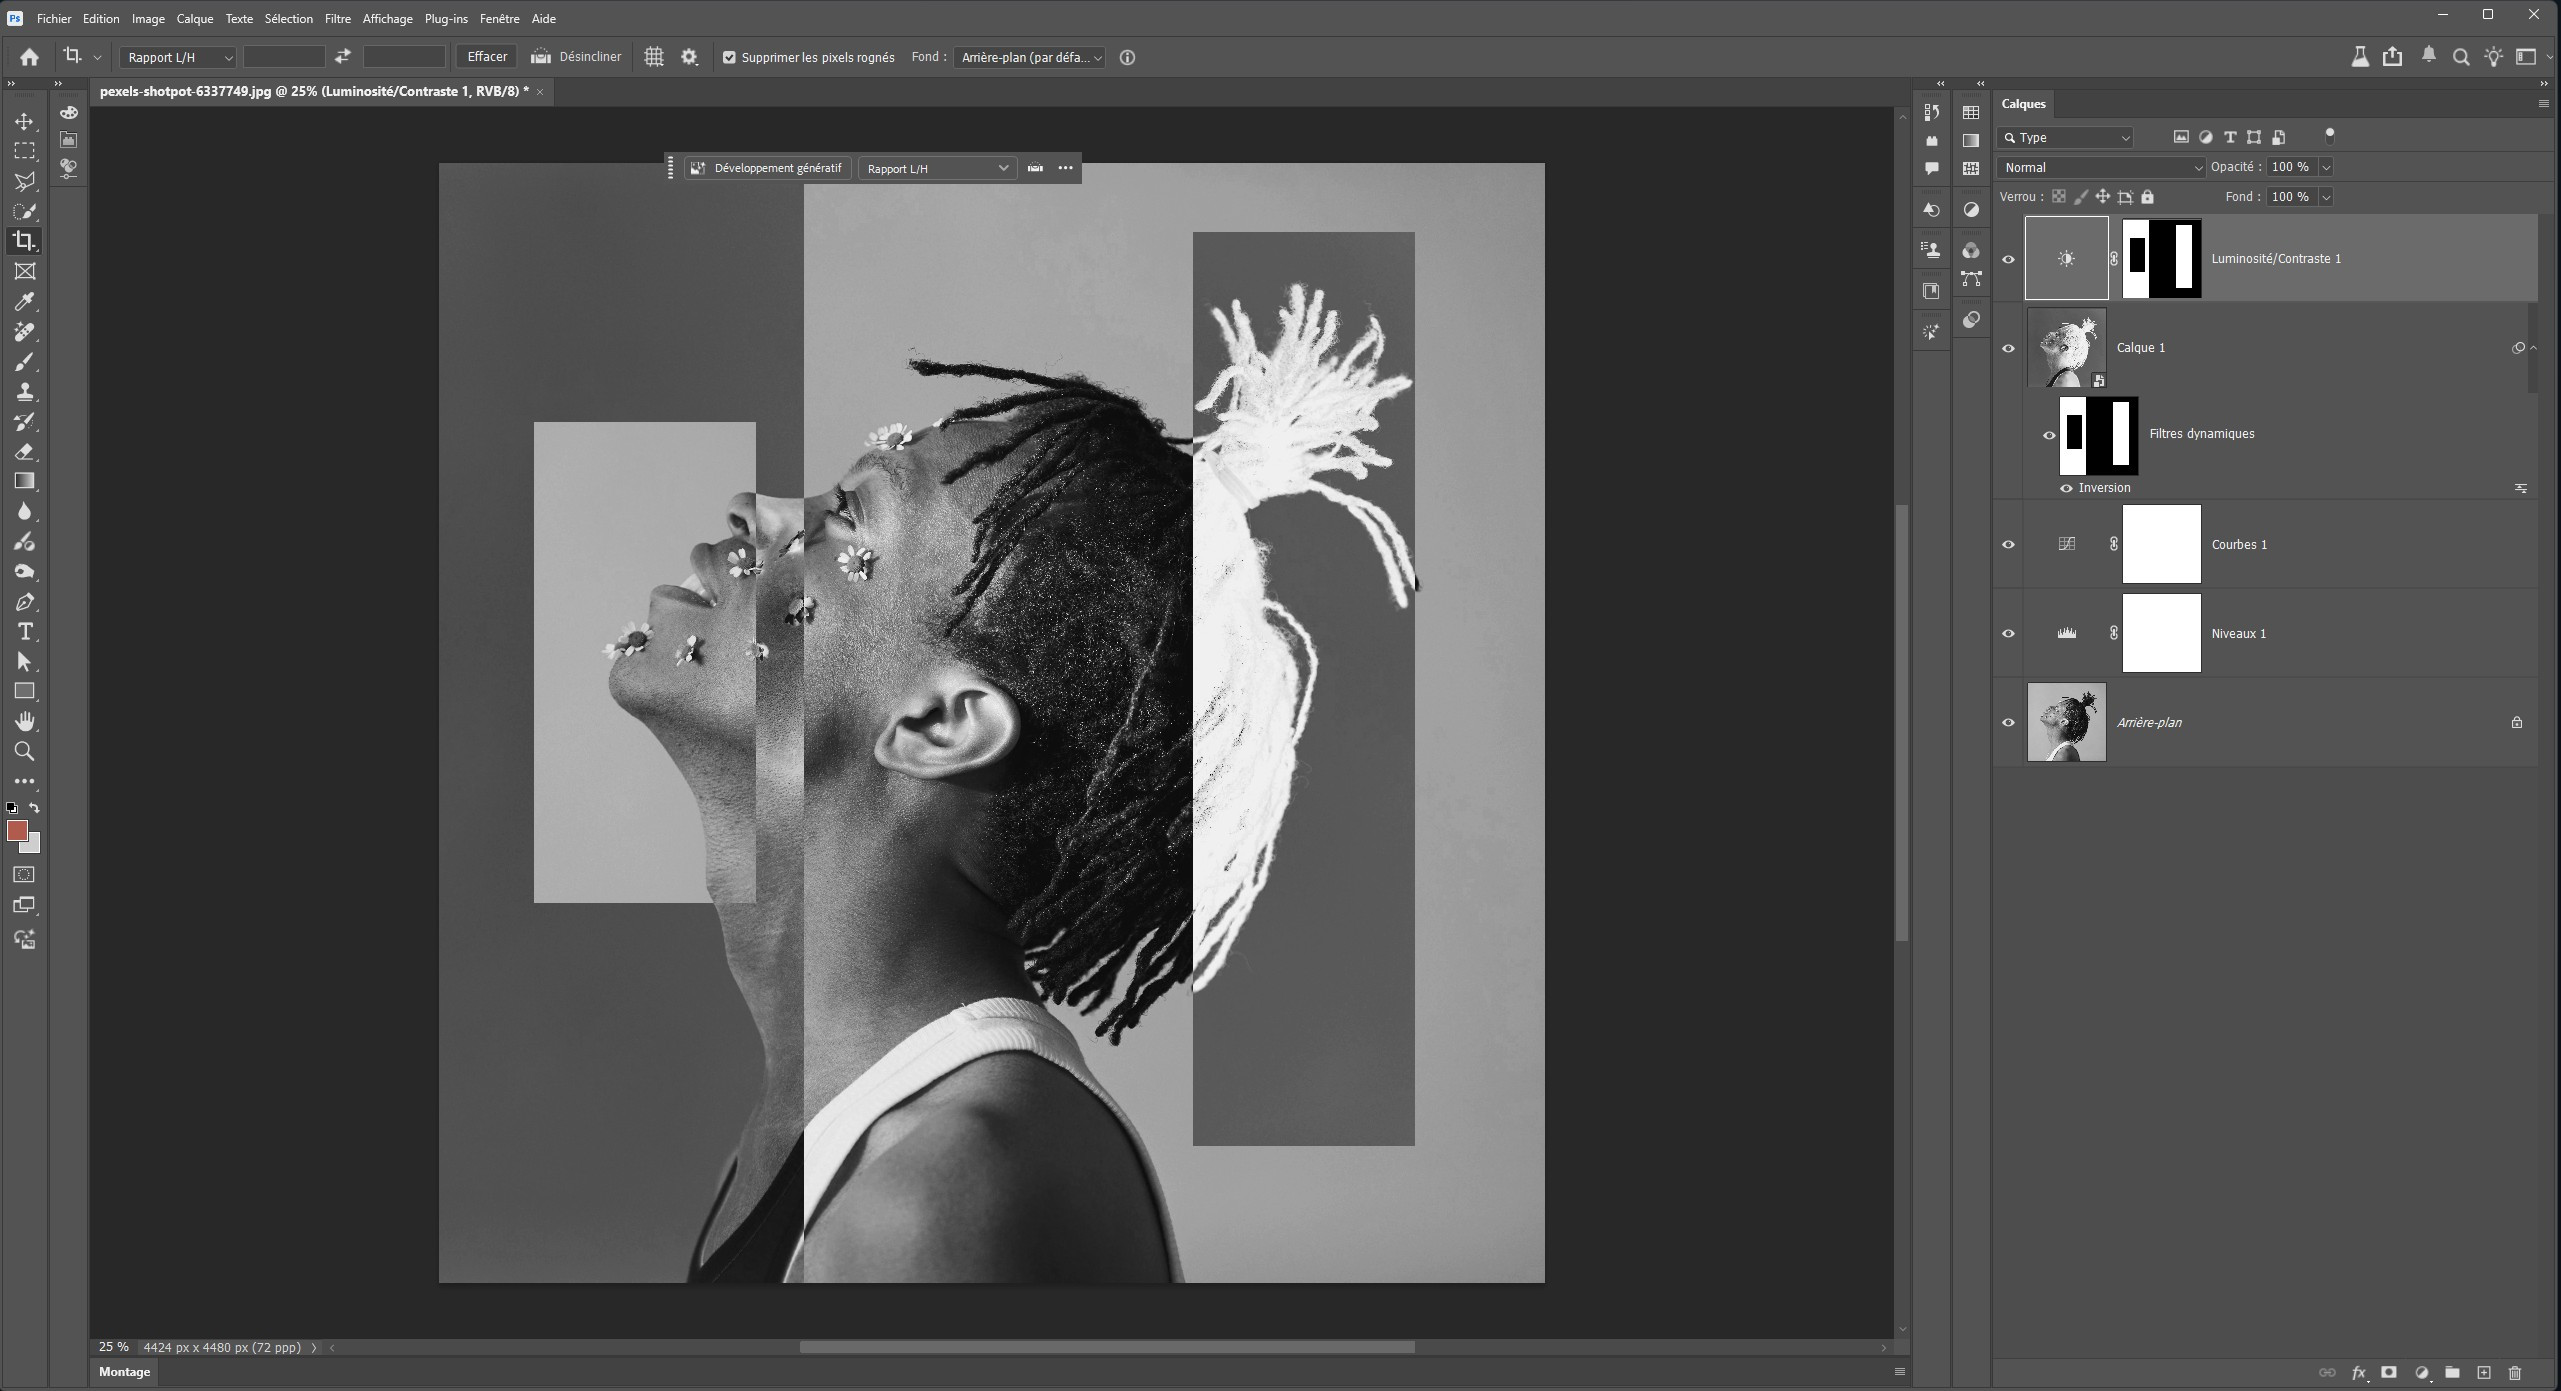
Task: Select the Clone Stamp tool
Action: coord(24,391)
